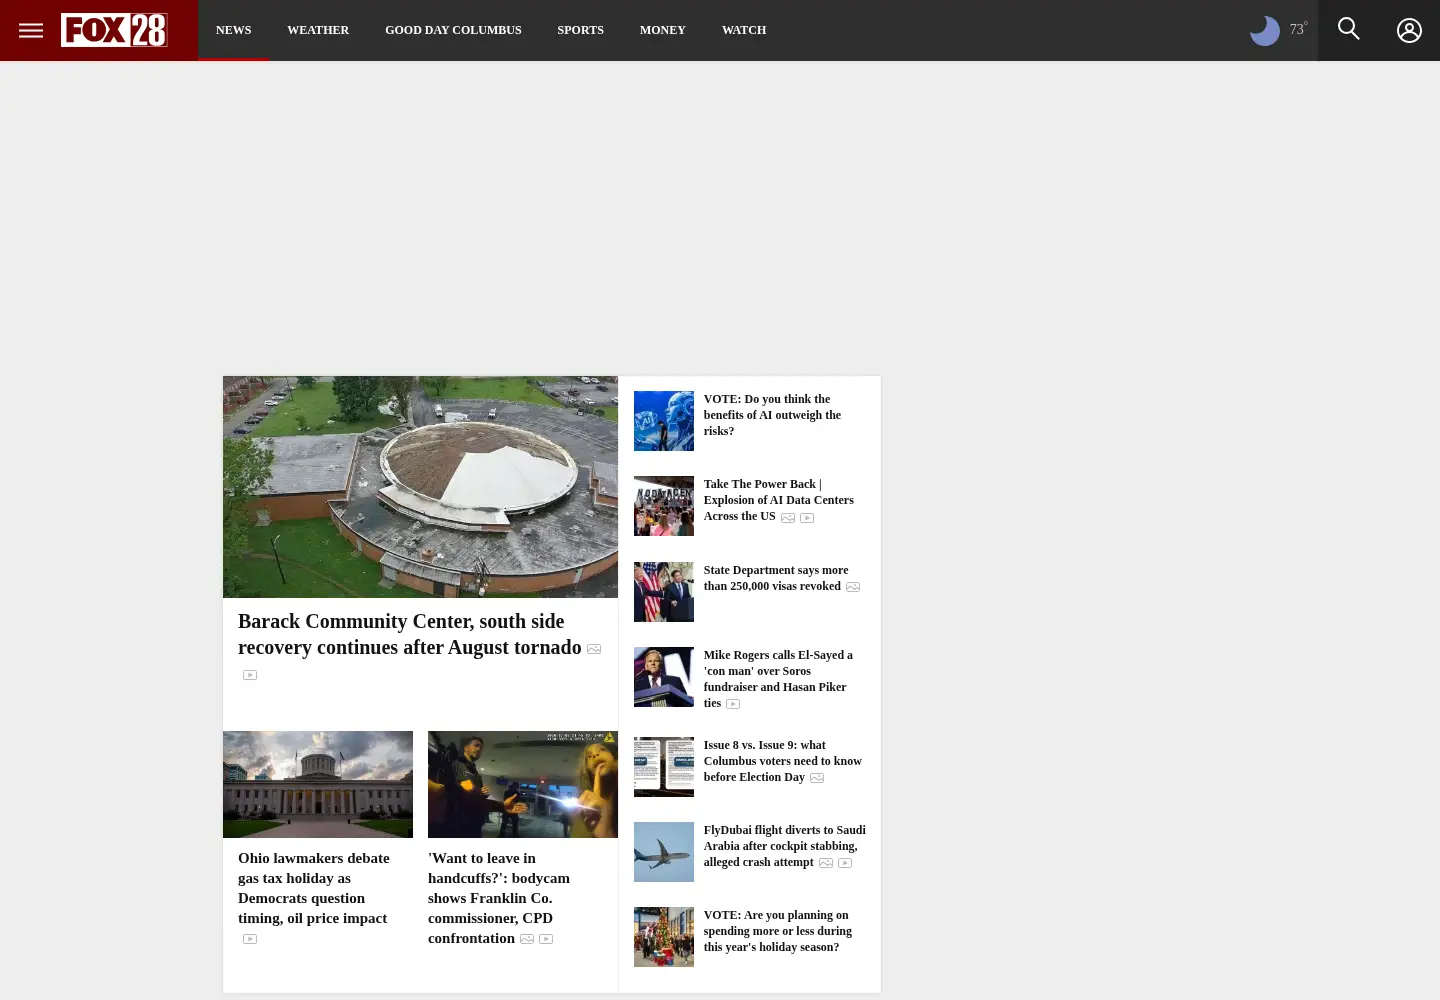Read Barack Community Center tornado recovery story

[409, 634]
